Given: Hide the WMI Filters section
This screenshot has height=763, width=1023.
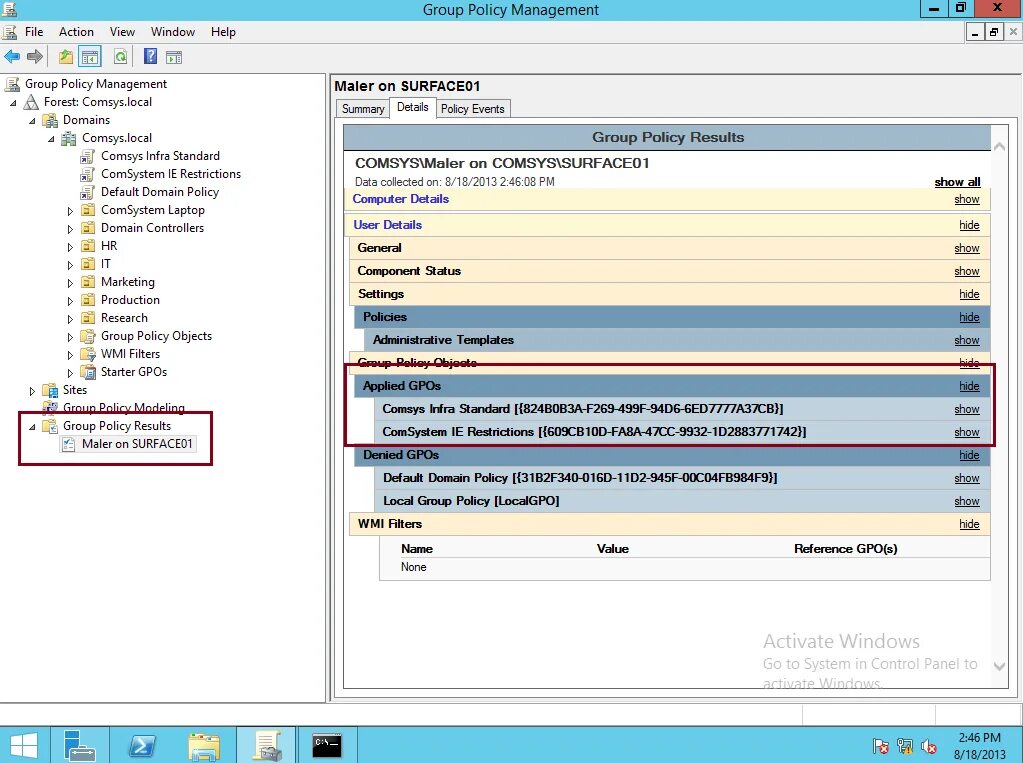Looking at the screenshot, I should (x=969, y=524).
